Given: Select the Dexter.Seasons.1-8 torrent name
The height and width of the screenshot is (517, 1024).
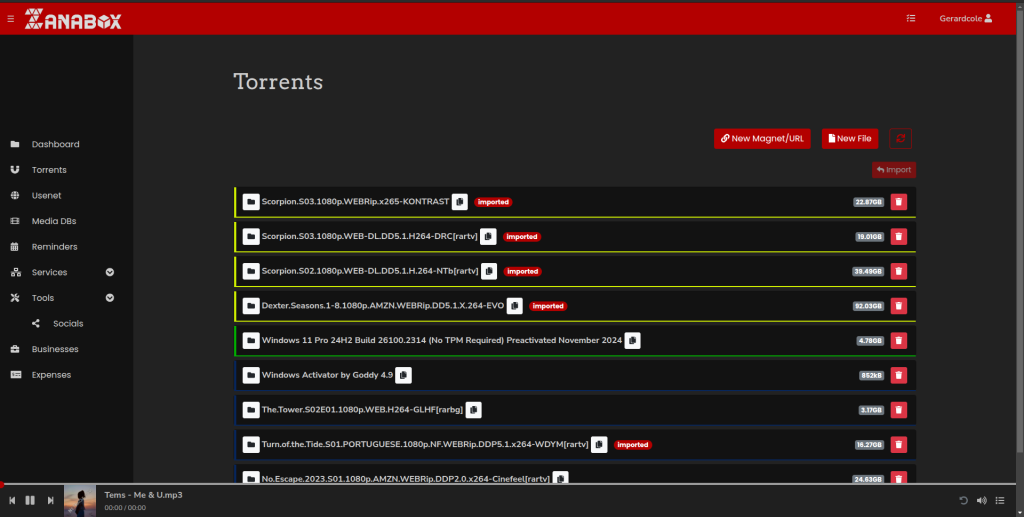Looking at the screenshot, I should click(x=383, y=306).
